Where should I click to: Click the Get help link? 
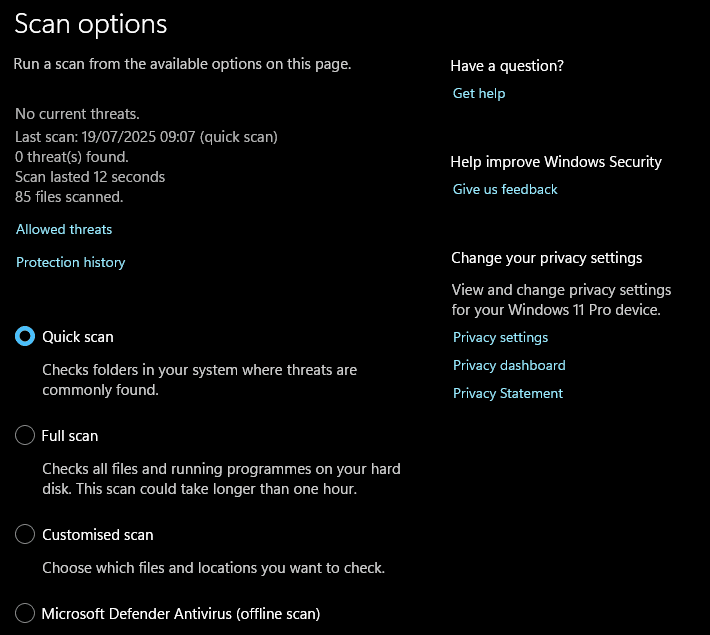click(479, 93)
